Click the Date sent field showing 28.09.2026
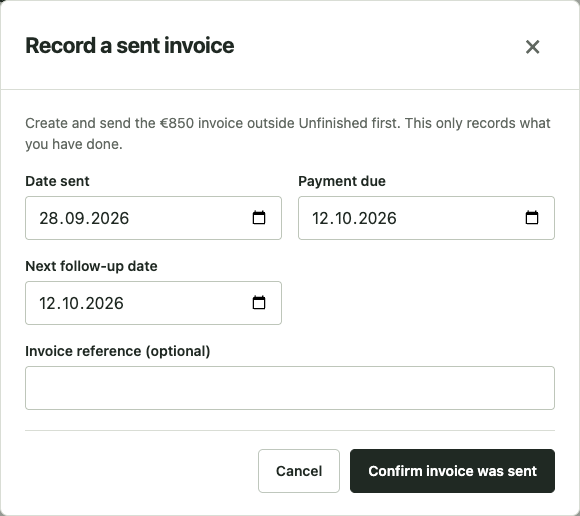Image resolution: width=580 pixels, height=516 pixels. pyautogui.click(x=154, y=218)
